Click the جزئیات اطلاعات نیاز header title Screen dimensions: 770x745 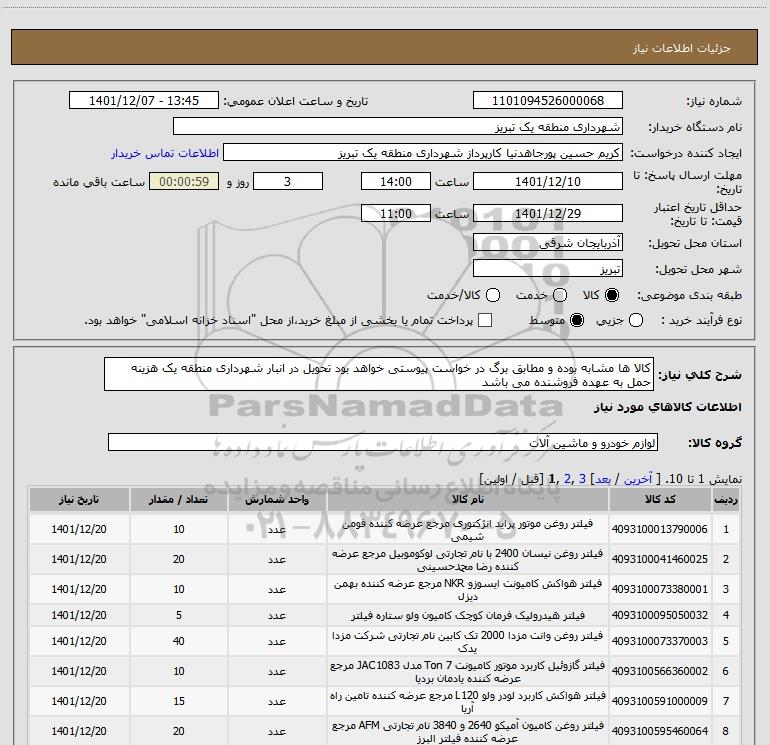682,48
